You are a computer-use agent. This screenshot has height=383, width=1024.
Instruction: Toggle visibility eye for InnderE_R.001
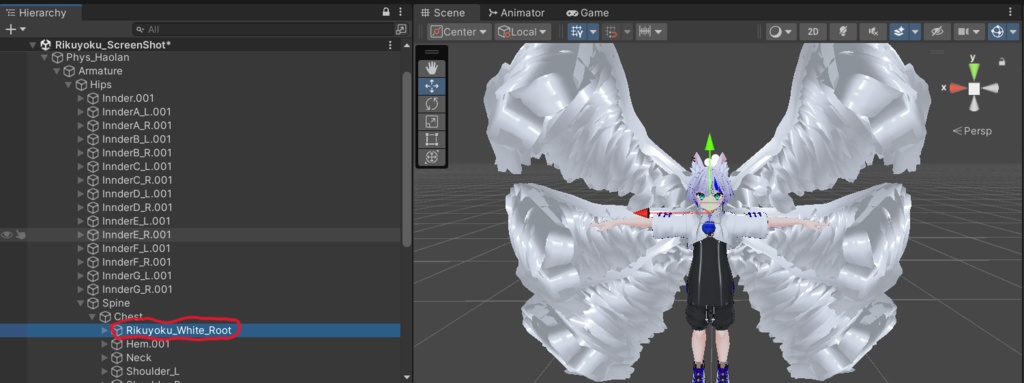(x=7, y=235)
